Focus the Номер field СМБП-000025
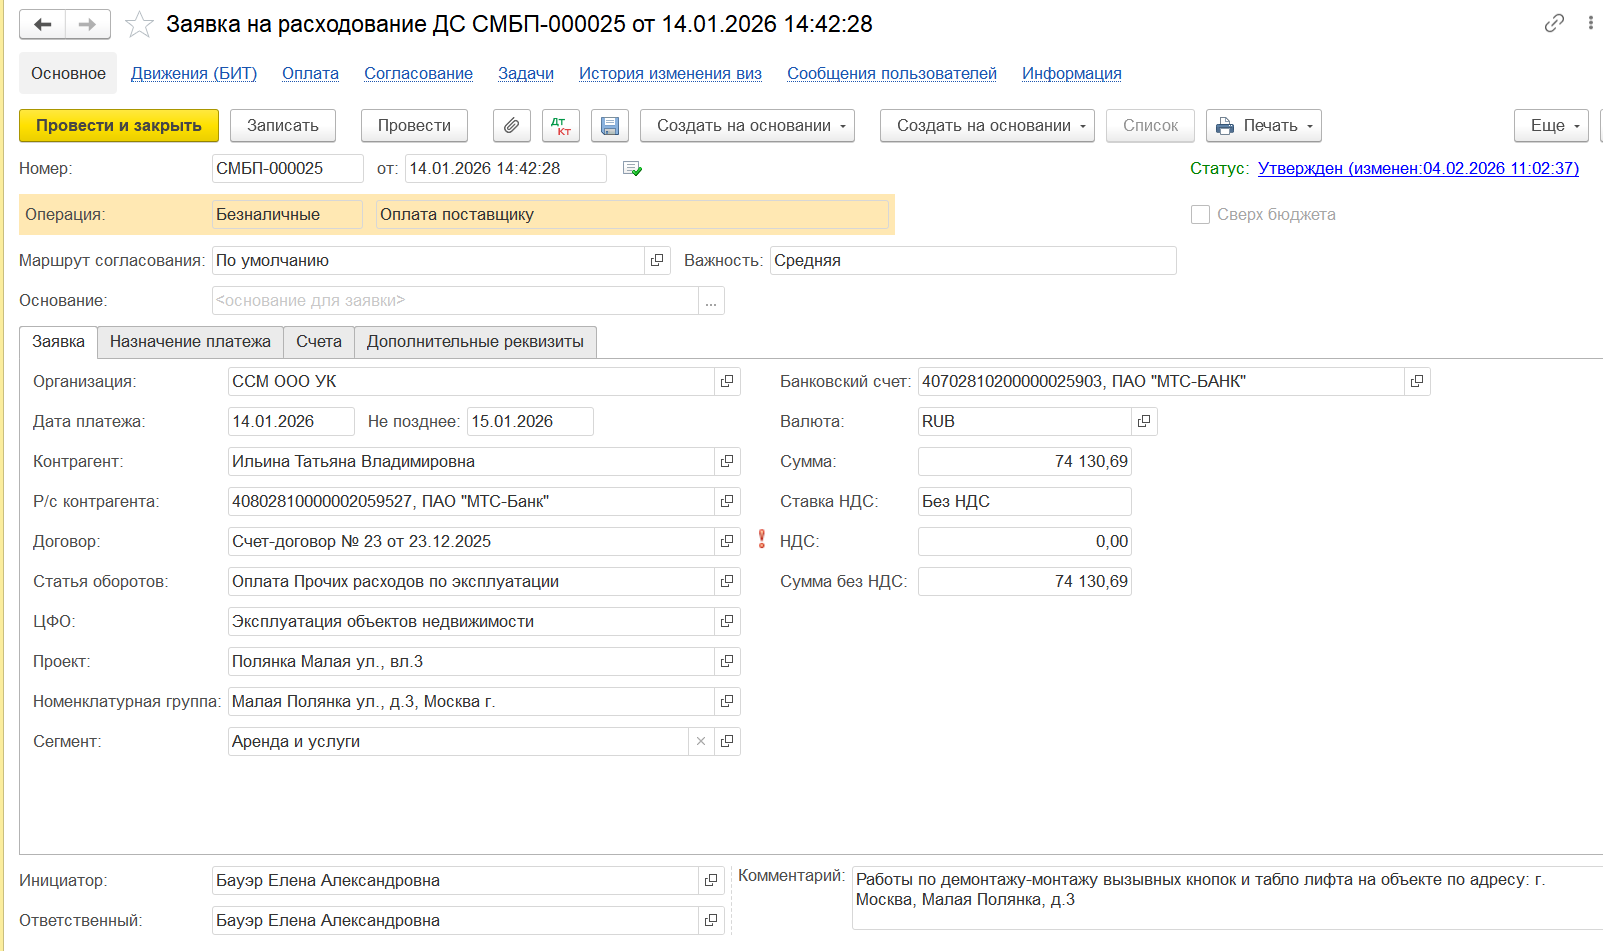This screenshot has height=951, width=1603. click(x=288, y=169)
